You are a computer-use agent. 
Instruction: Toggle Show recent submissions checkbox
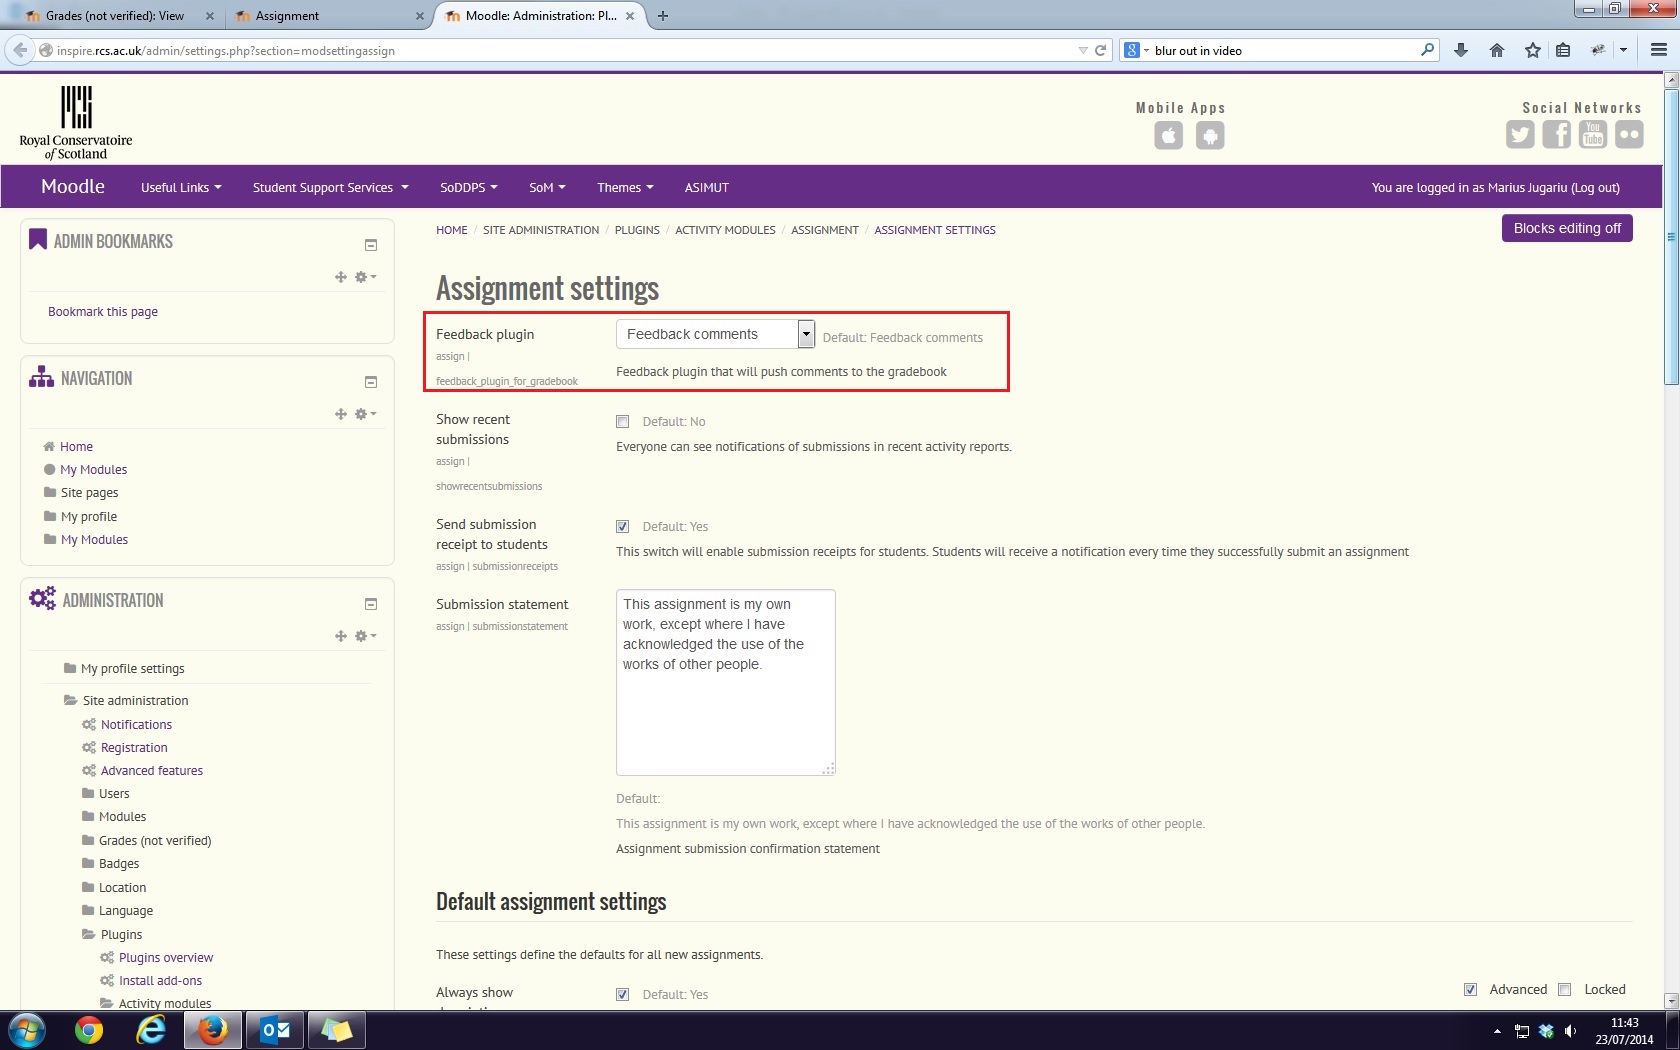point(622,422)
